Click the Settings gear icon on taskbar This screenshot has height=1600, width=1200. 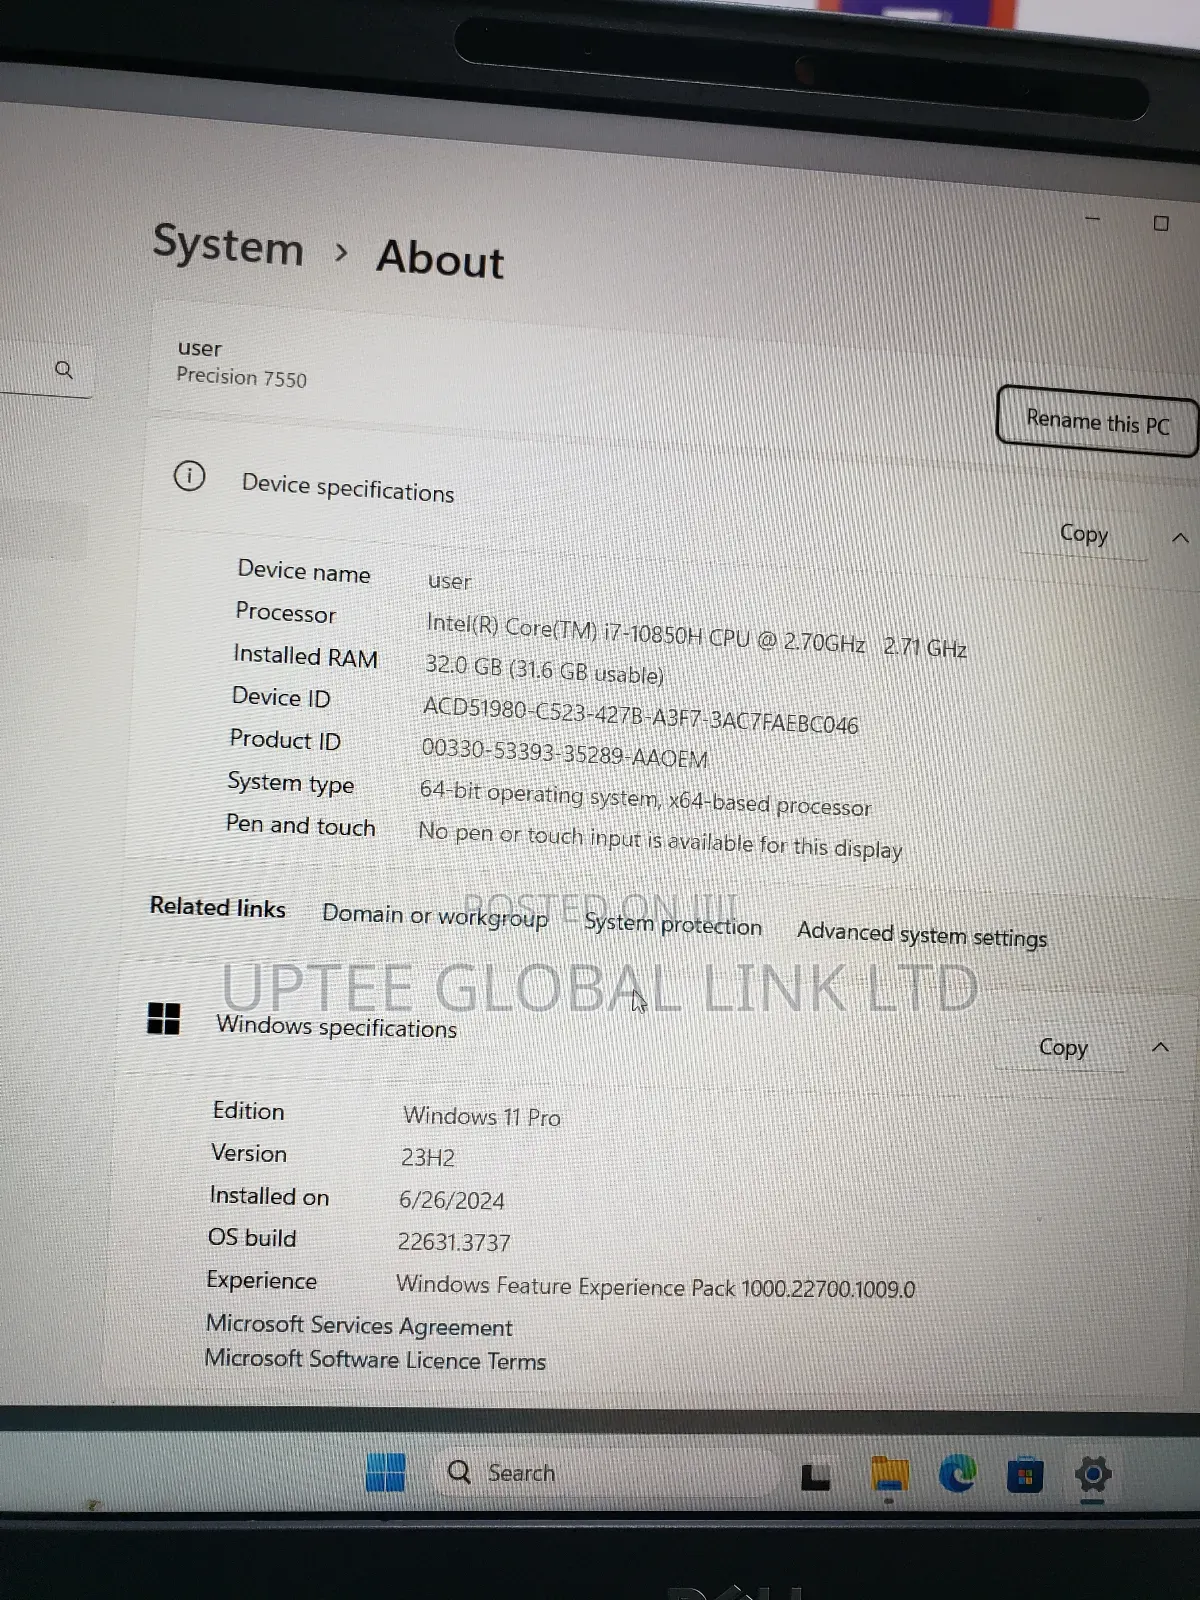point(1093,1475)
